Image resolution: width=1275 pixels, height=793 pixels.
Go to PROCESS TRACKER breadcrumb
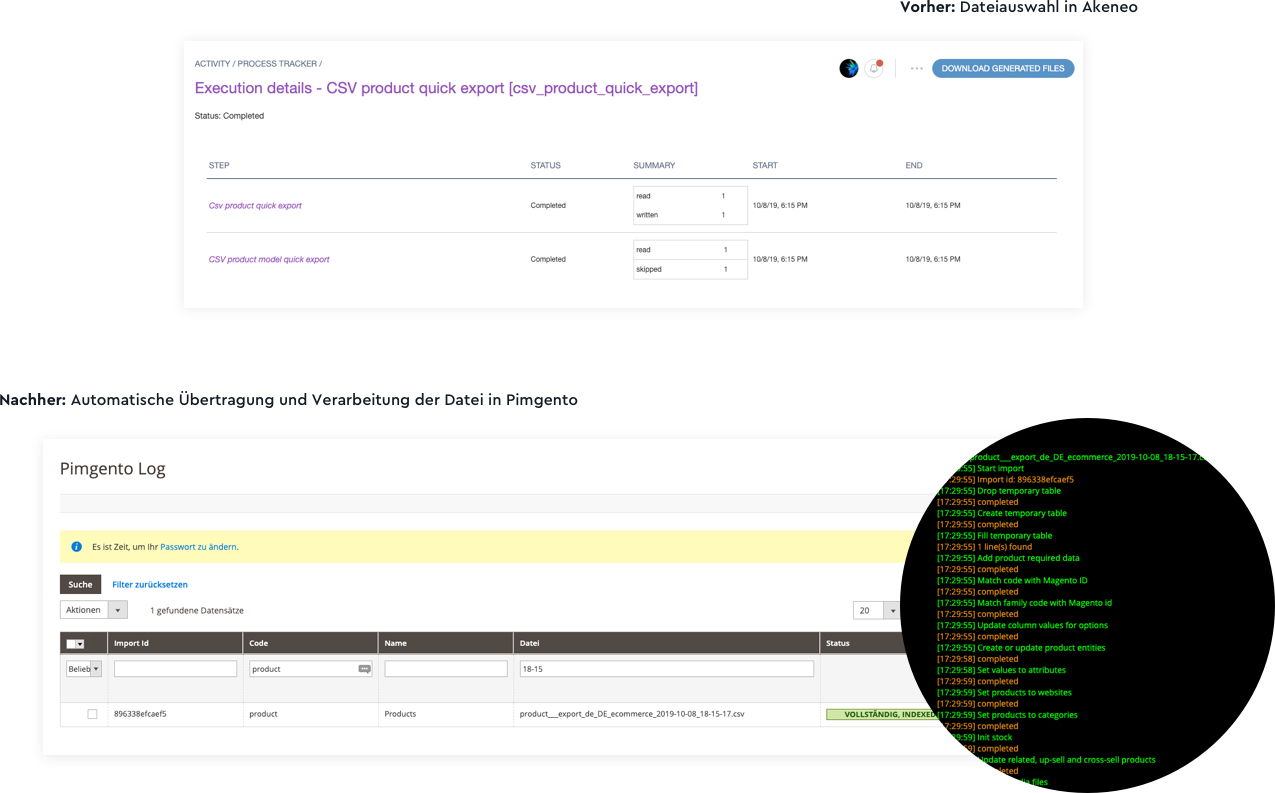277,64
